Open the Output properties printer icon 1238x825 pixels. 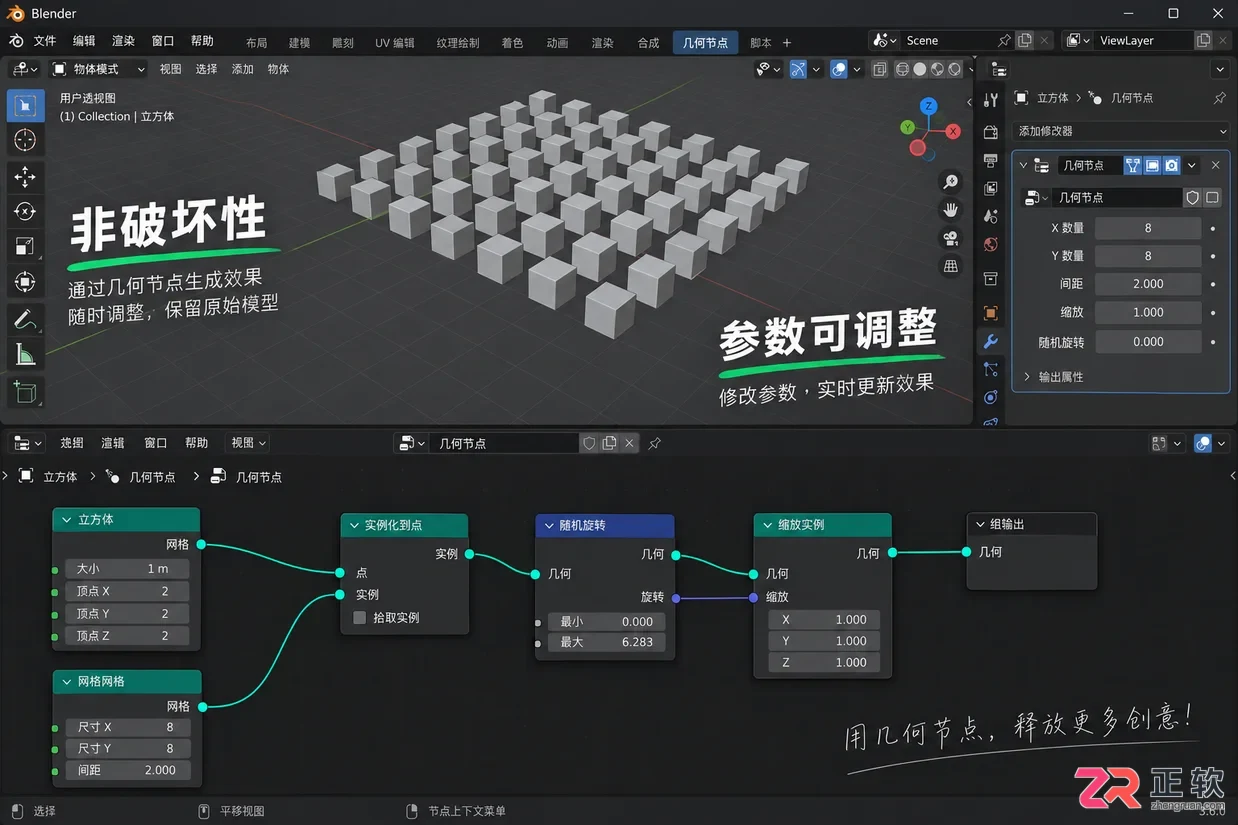coord(990,160)
